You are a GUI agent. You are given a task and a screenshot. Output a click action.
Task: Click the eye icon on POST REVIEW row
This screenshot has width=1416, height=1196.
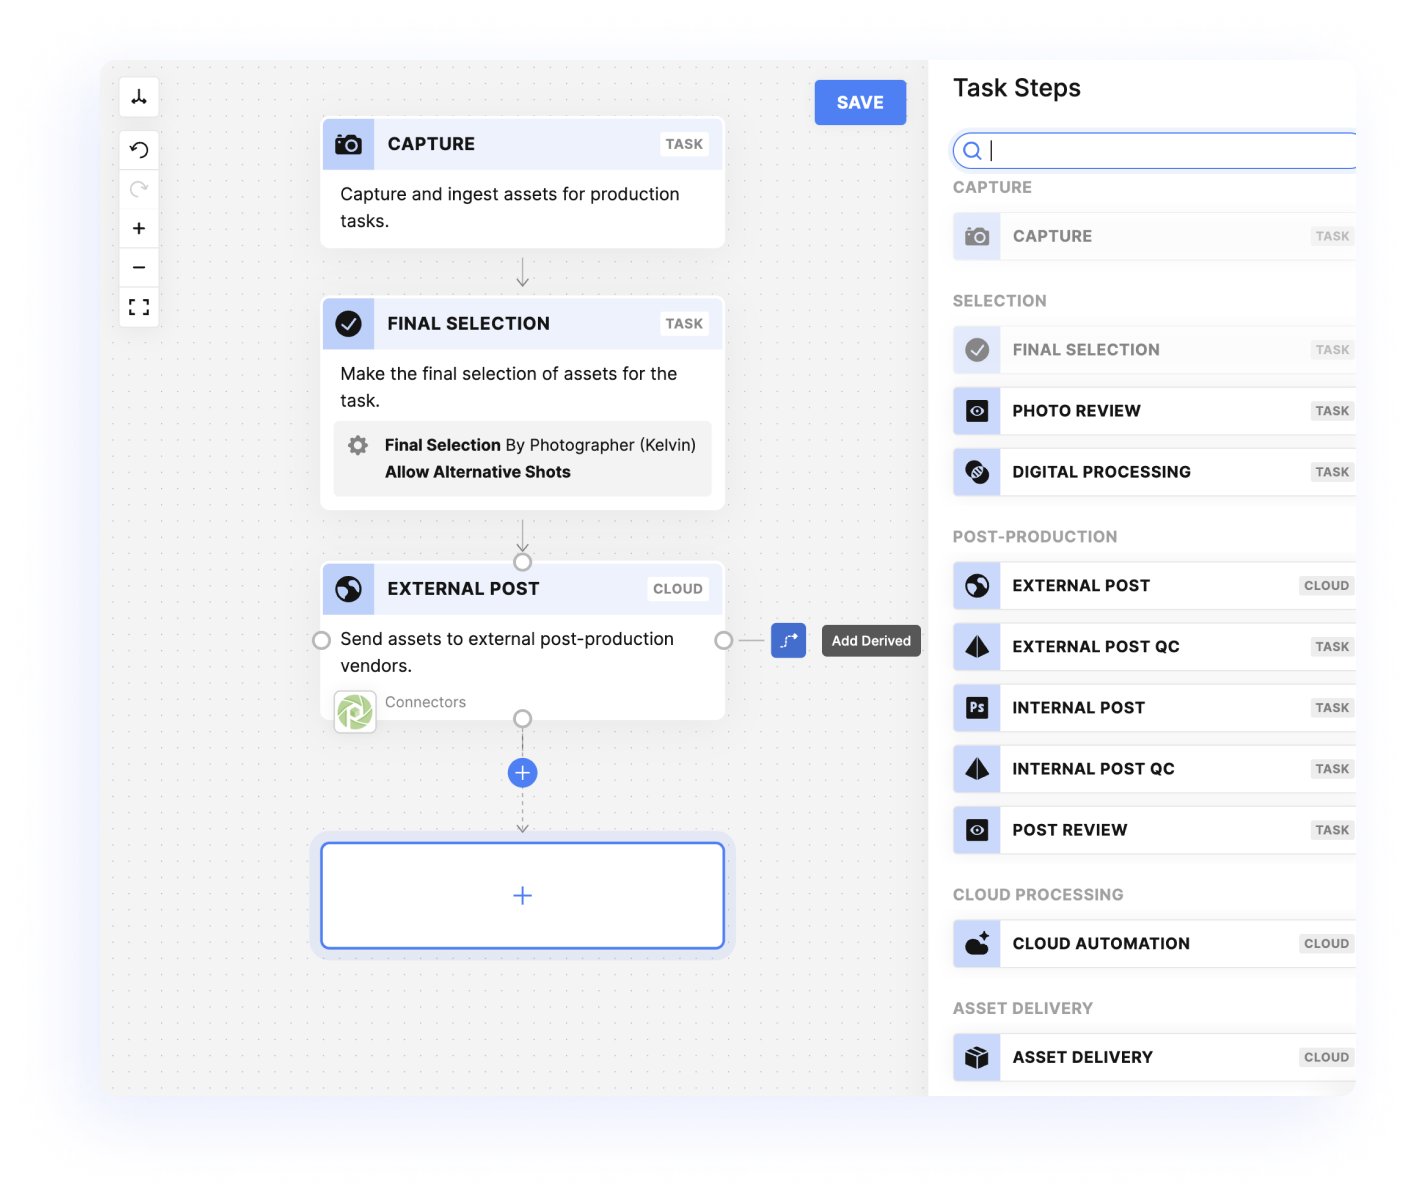pyautogui.click(x=976, y=830)
